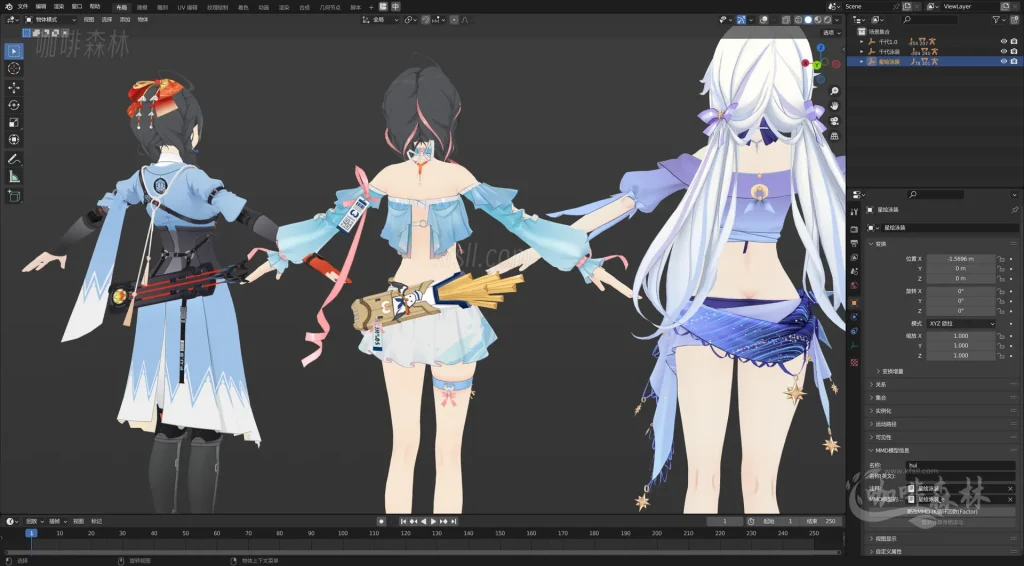Open the 文件 File menu
This screenshot has width=1024, height=566.
(x=23, y=7)
